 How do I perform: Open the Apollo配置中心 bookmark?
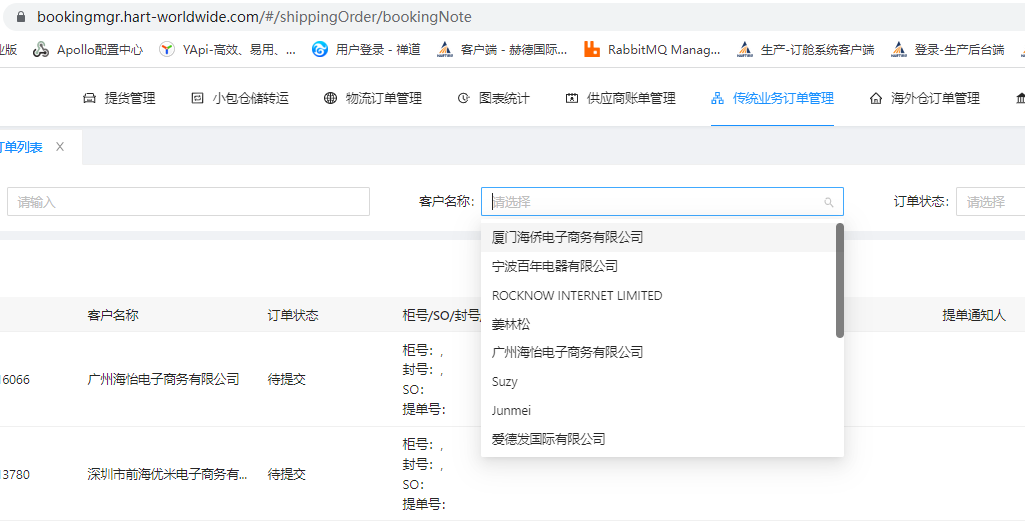point(88,49)
